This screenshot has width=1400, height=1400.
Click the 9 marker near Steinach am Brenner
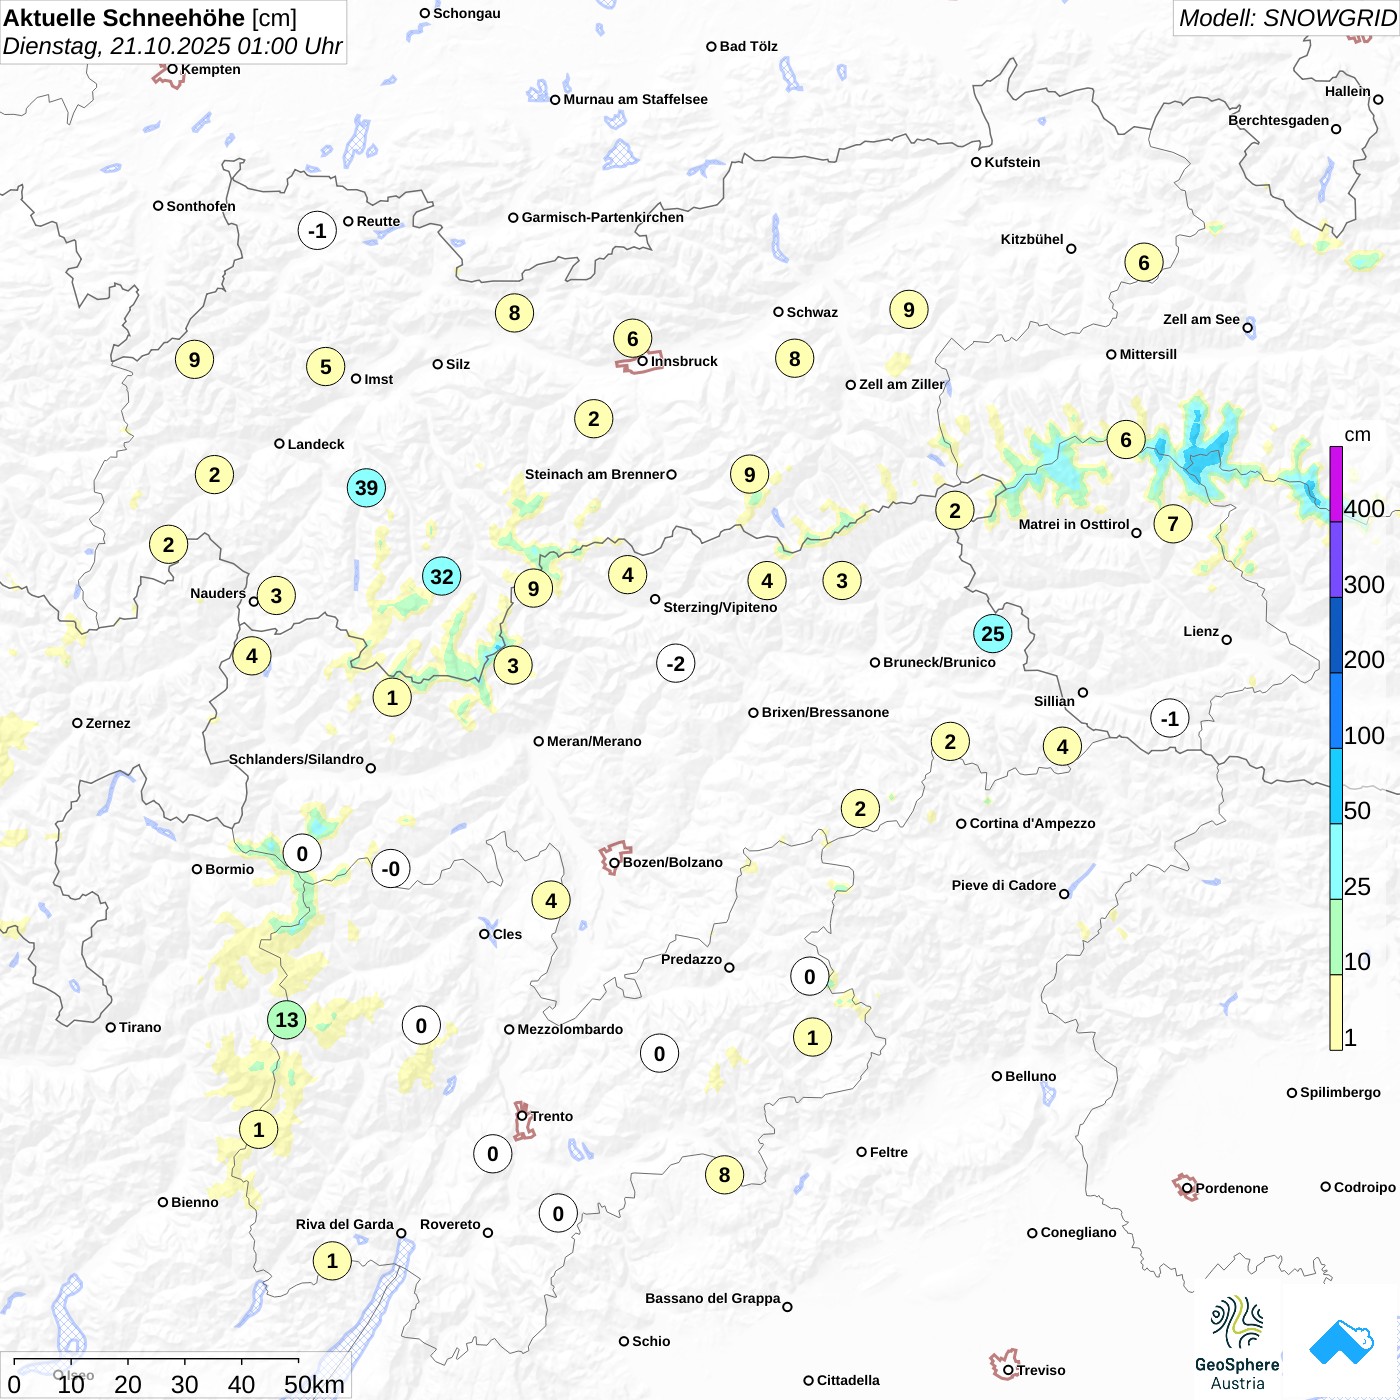tap(750, 474)
